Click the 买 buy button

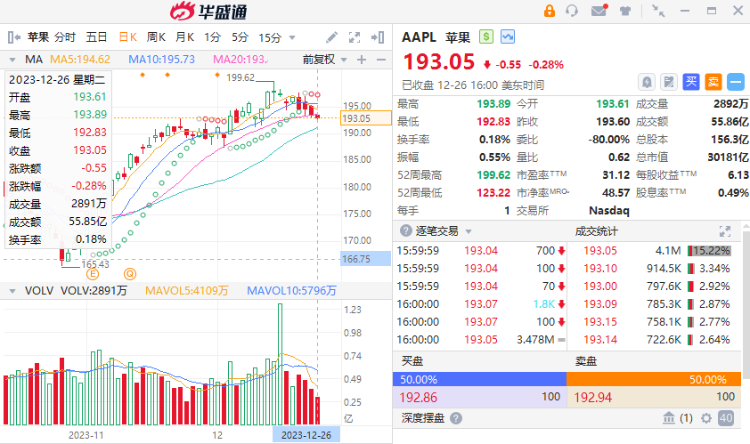(691, 82)
